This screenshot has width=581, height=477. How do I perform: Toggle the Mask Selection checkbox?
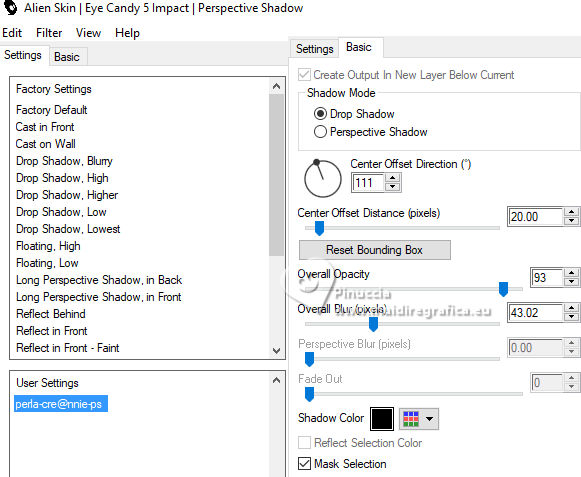point(305,464)
